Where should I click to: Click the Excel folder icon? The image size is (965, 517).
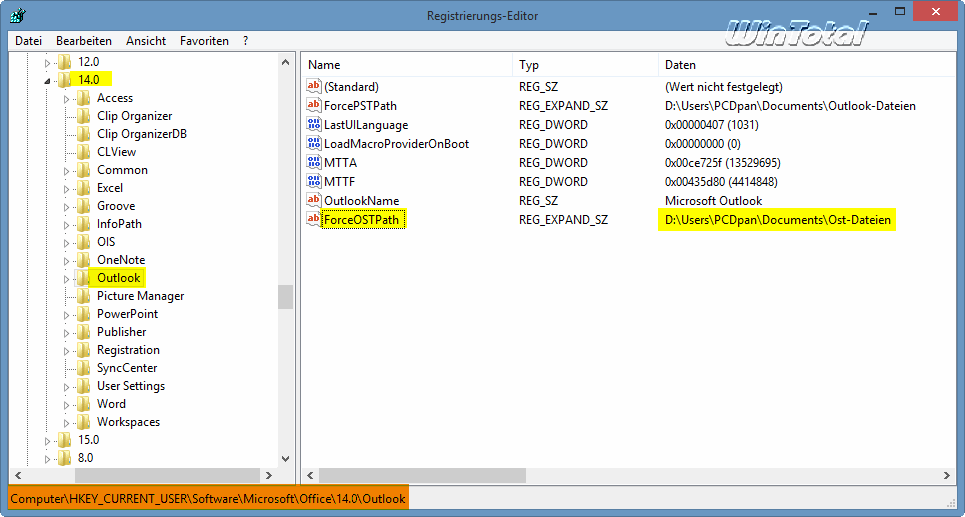click(x=84, y=188)
